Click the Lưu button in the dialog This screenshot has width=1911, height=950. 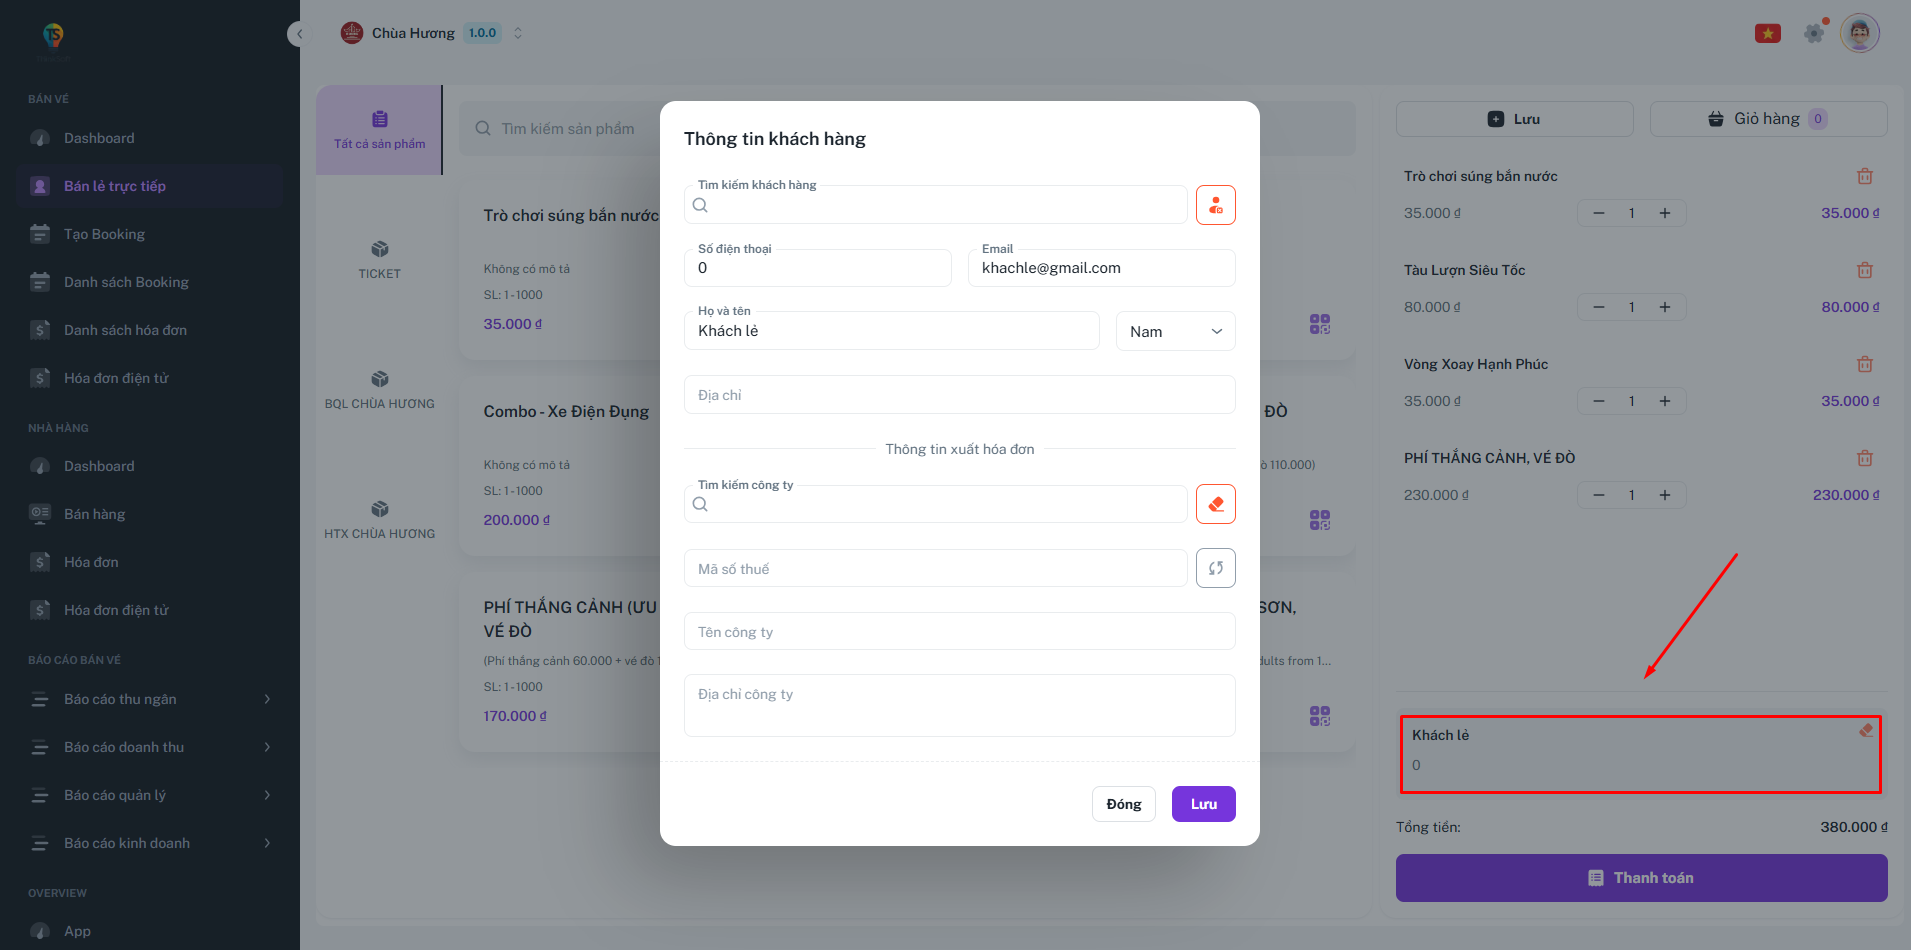(1203, 804)
